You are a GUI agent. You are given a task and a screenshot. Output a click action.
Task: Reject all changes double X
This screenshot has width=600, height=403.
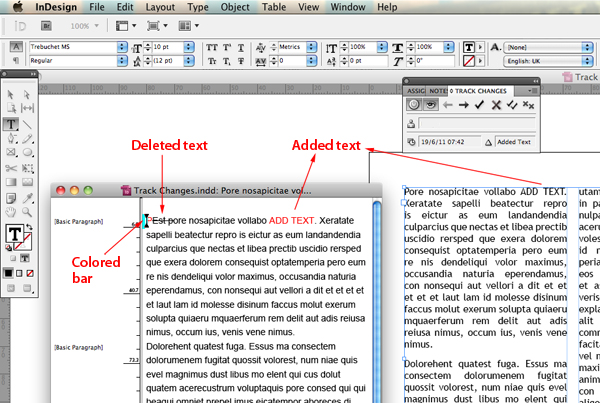coord(528,105)
